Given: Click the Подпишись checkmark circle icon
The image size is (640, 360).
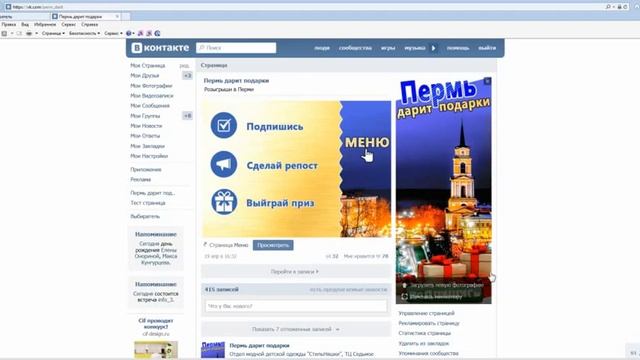Looking at the screenshot, I should [x=224, y=125].
